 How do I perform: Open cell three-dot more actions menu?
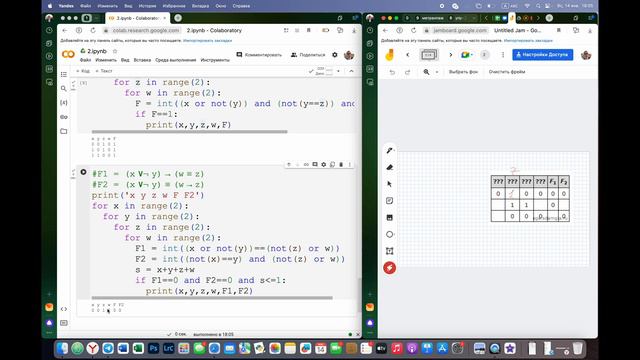coord(350,164)
